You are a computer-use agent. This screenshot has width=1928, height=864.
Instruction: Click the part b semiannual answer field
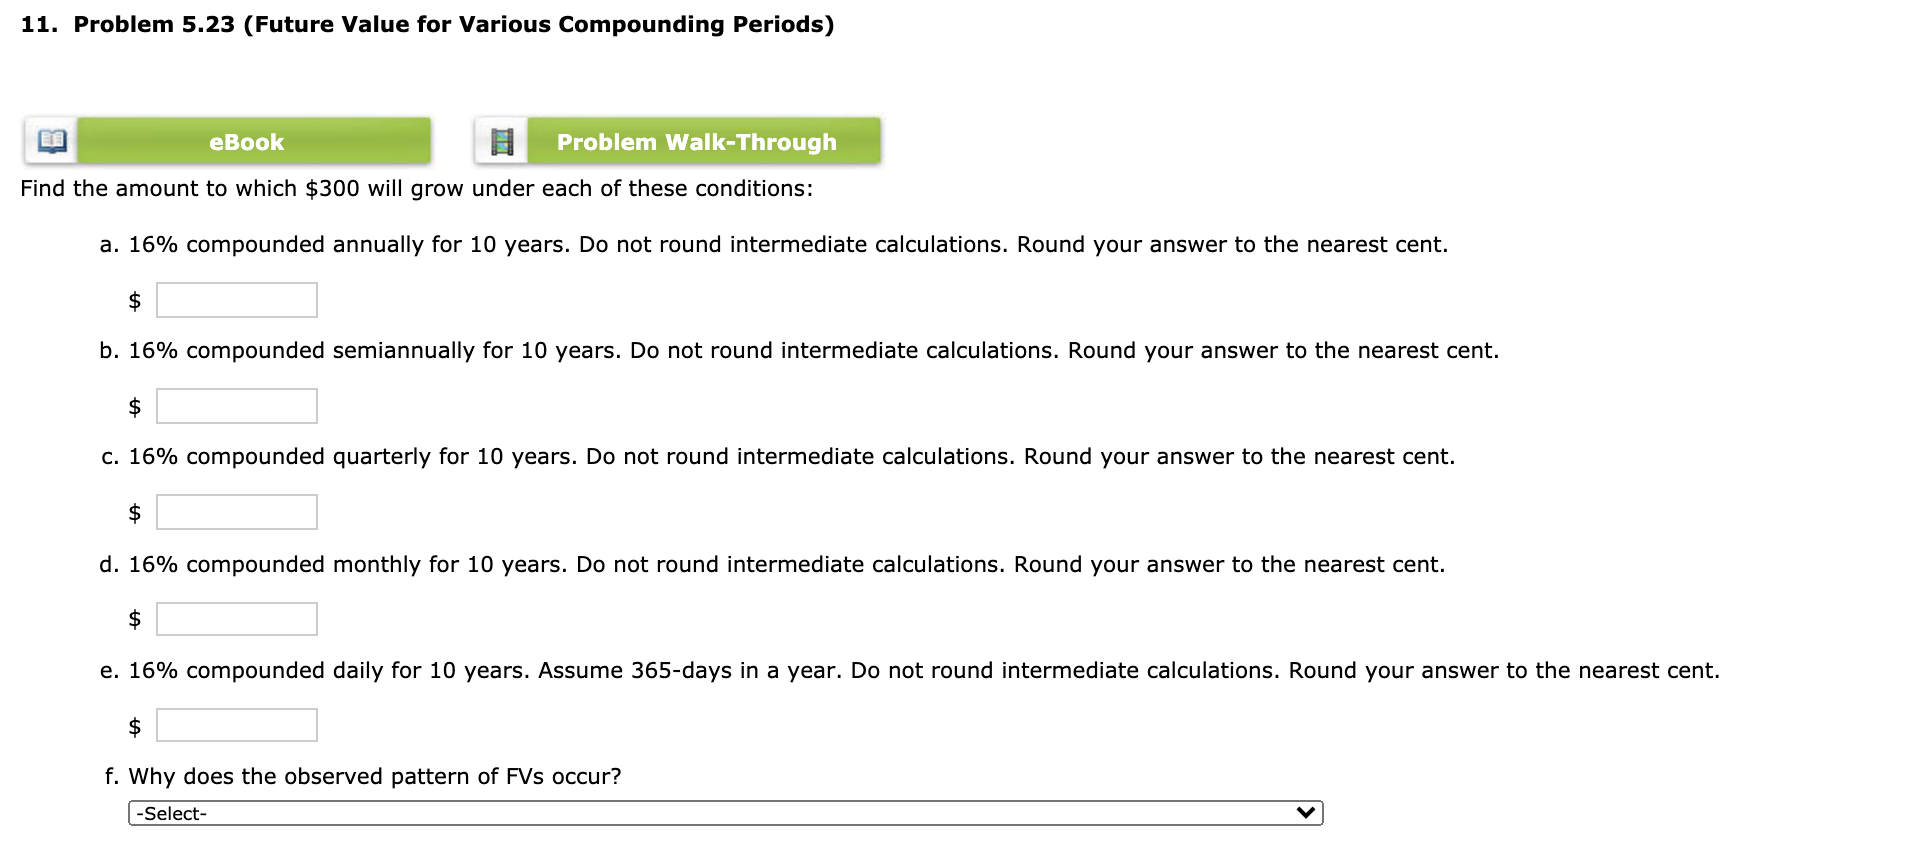coord(236,405)
